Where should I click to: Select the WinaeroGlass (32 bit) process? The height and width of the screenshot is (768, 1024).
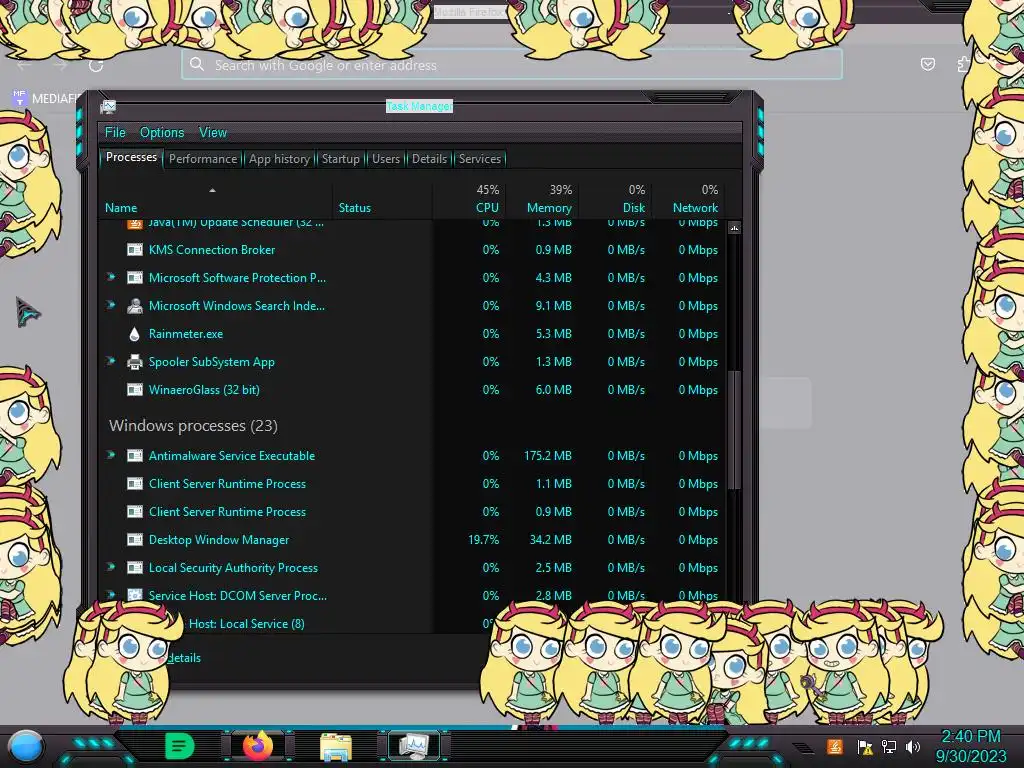(204, 390)
